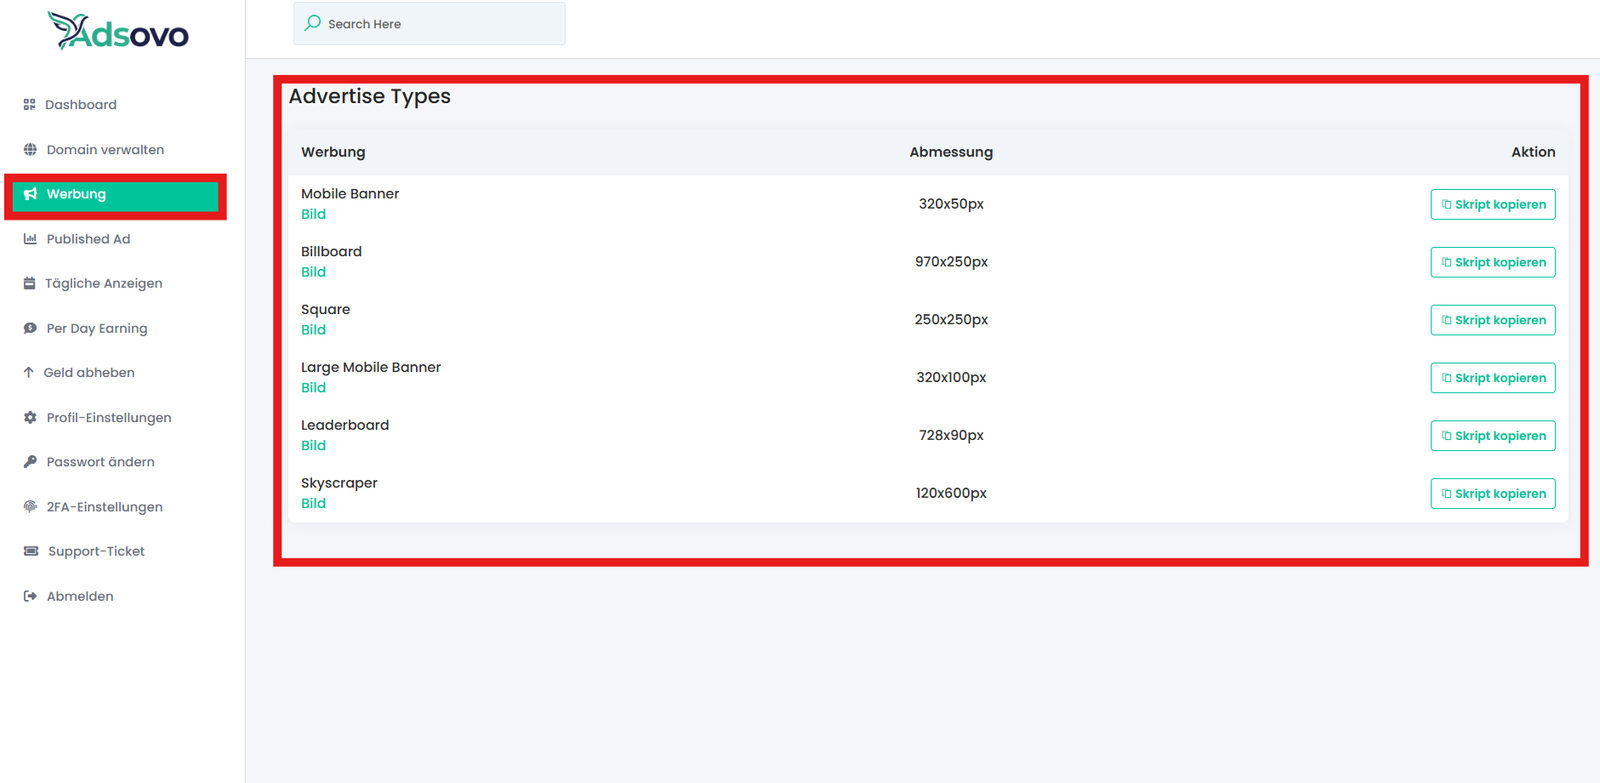Viewport: 1600px width, 783px height.
Task: Focus the Search Here input field
Action: tap(440, 24)
